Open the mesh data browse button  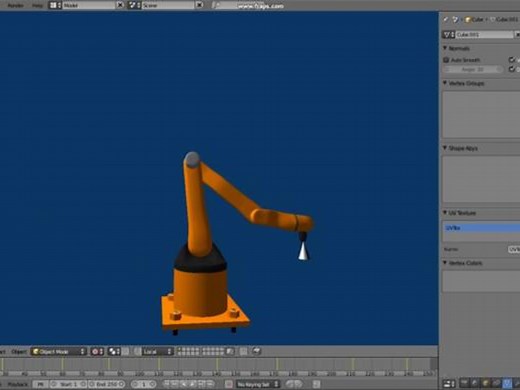(449, 34)
